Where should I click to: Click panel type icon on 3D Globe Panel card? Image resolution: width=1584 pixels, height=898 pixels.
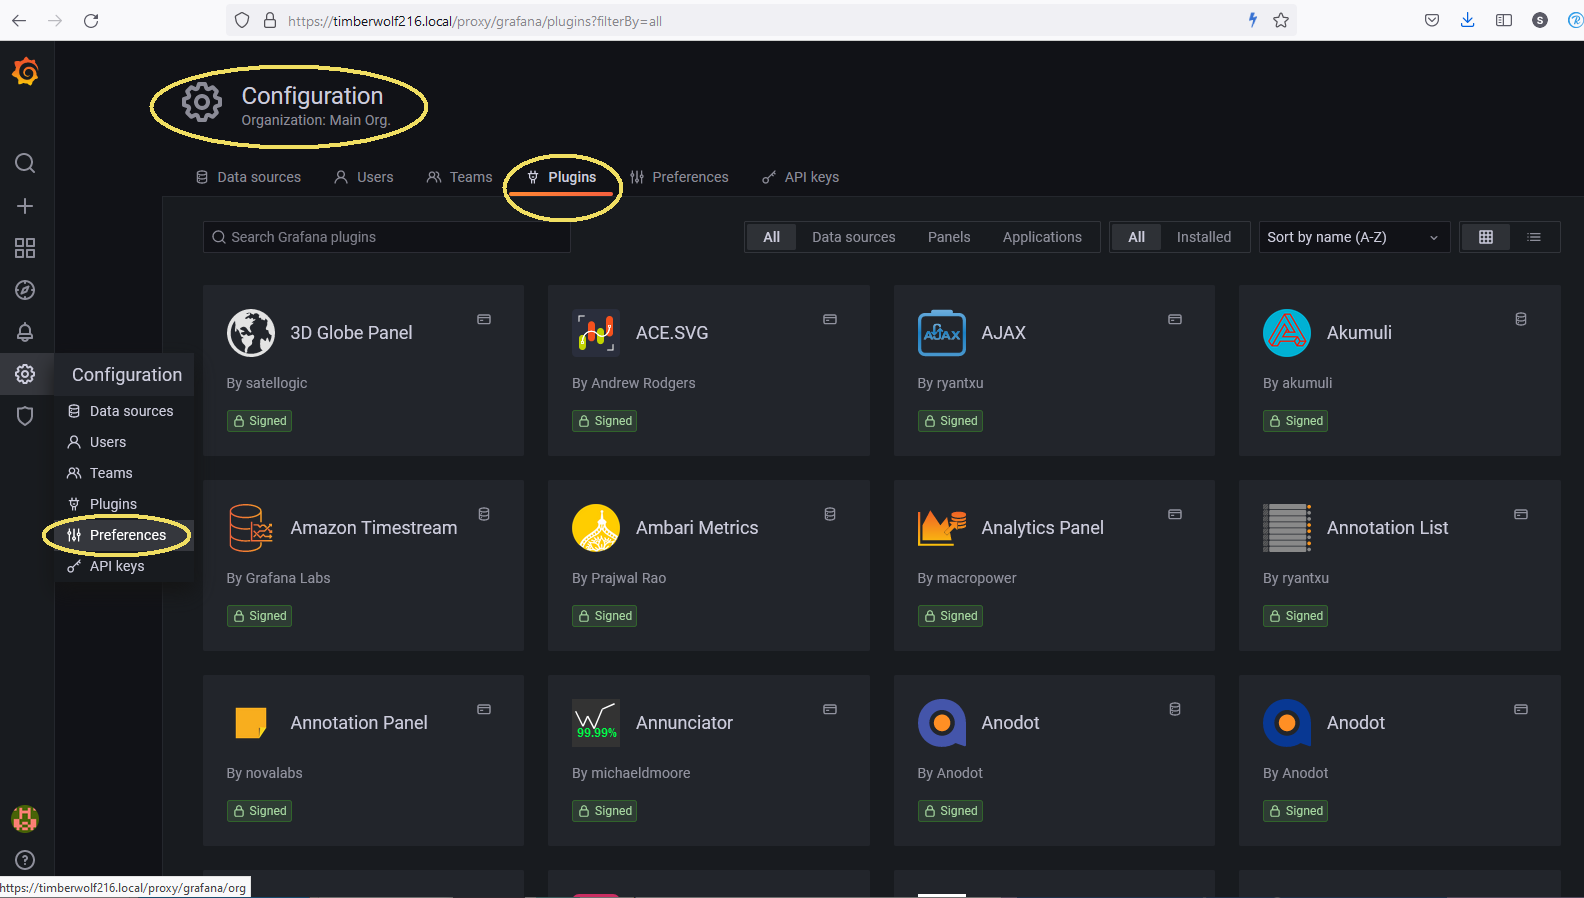point(484,319)
